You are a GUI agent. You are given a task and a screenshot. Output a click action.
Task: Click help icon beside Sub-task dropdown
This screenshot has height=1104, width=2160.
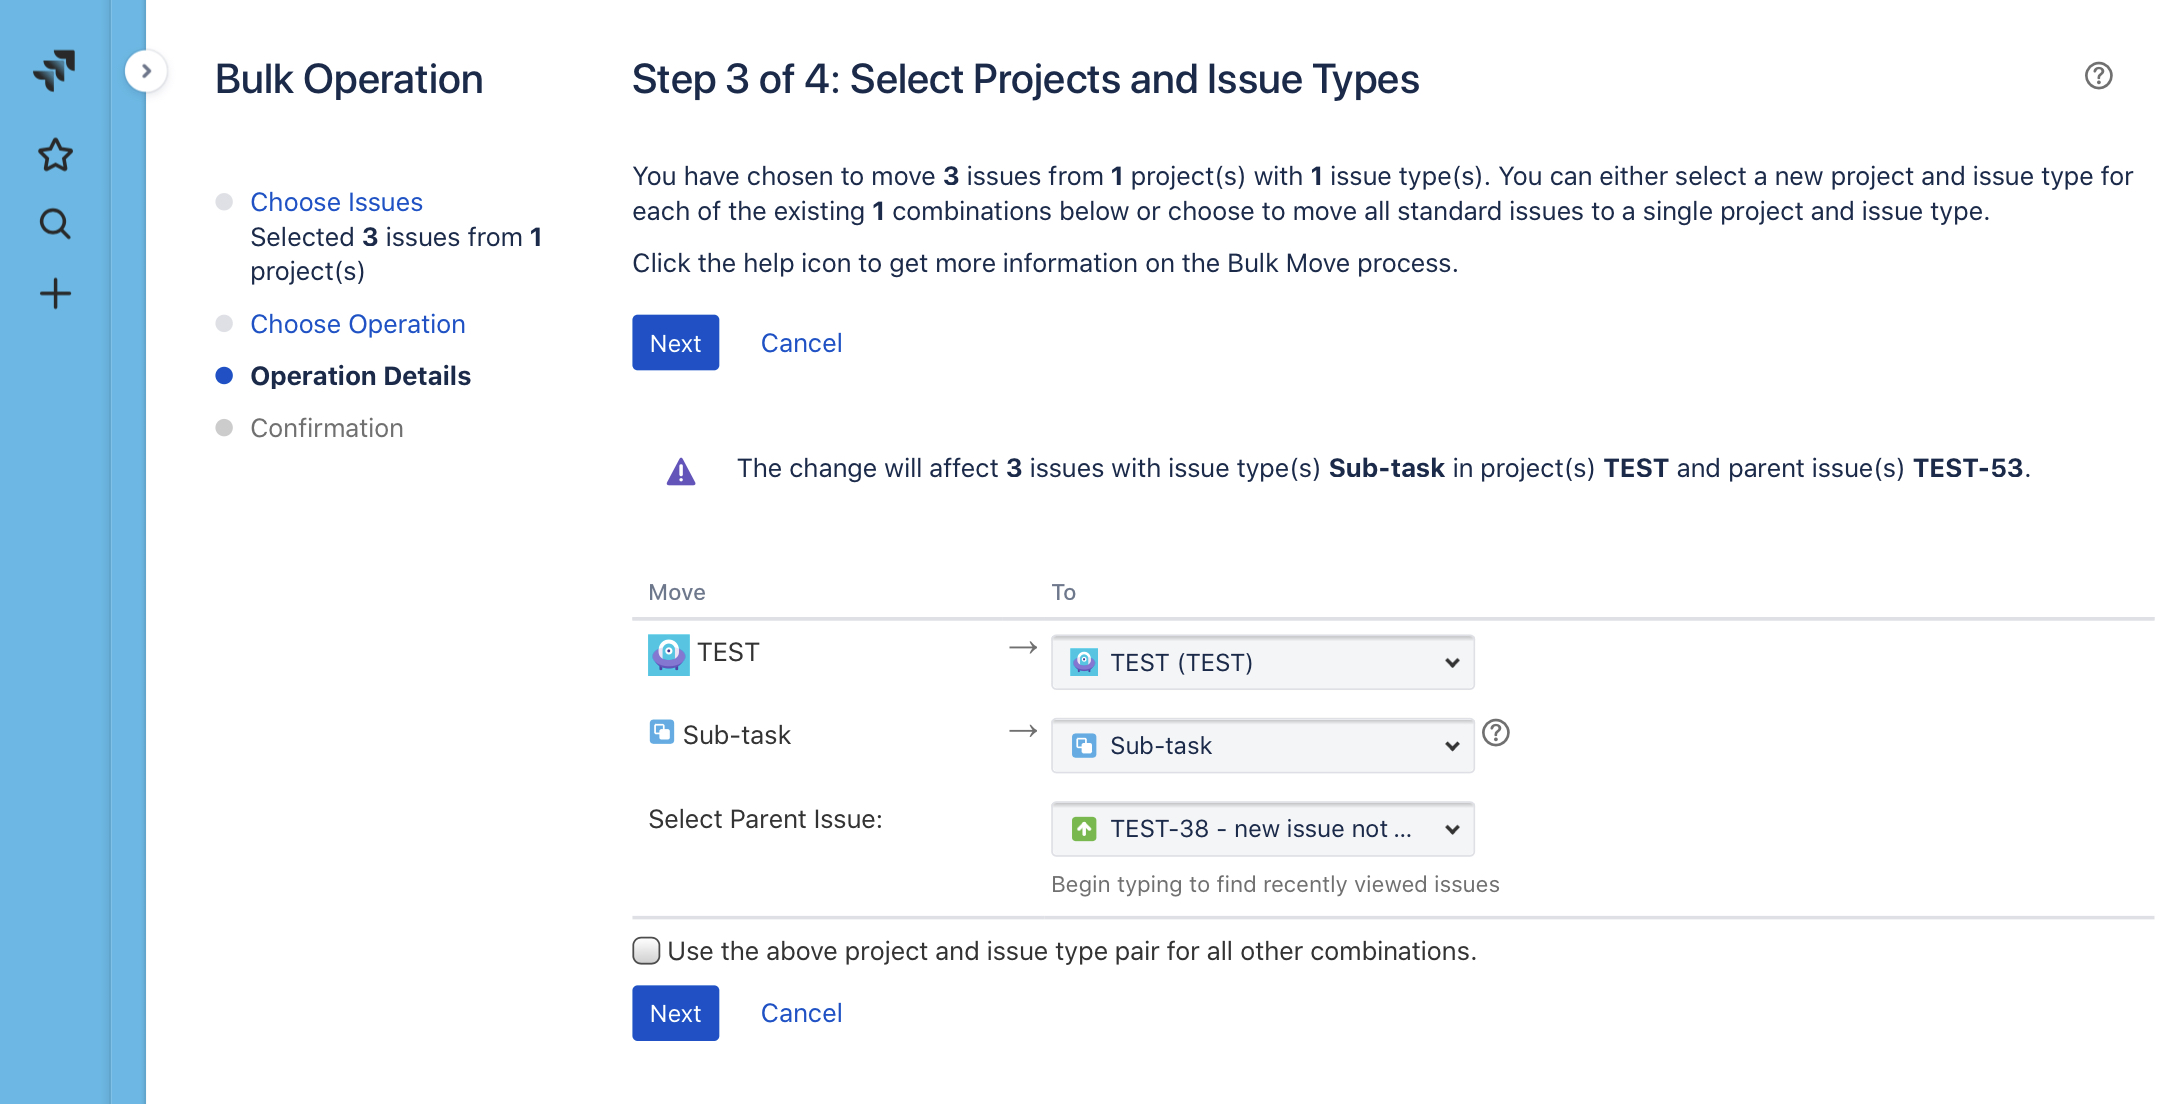[1495, 733]
